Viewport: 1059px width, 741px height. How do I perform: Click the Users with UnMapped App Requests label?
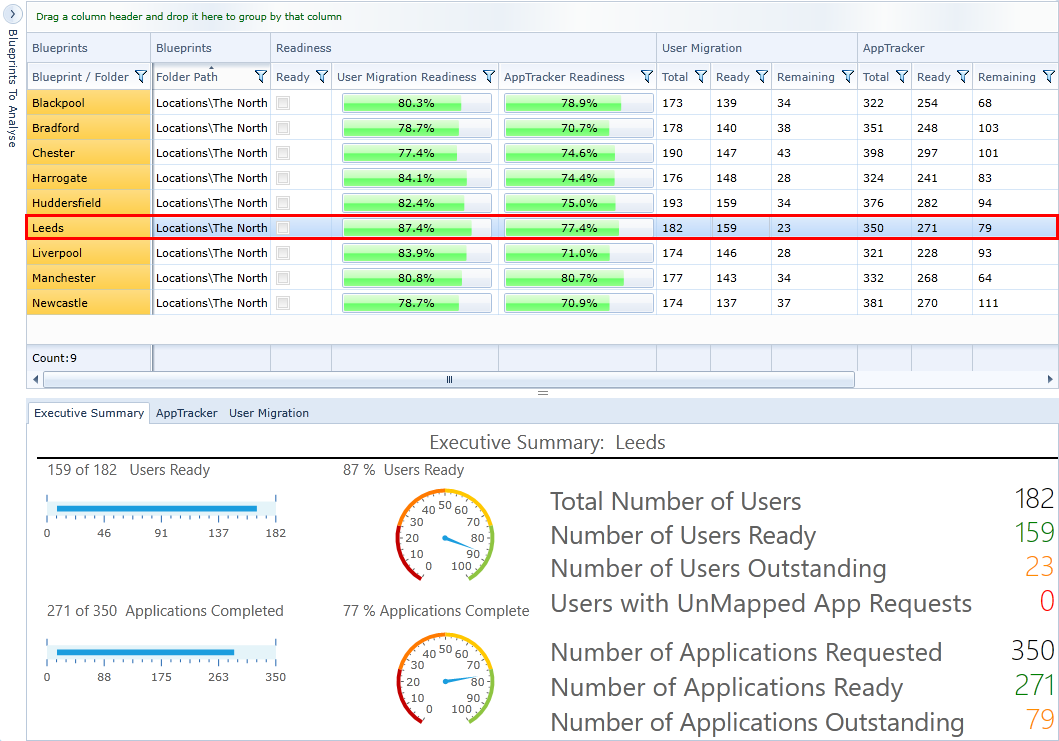761,603
